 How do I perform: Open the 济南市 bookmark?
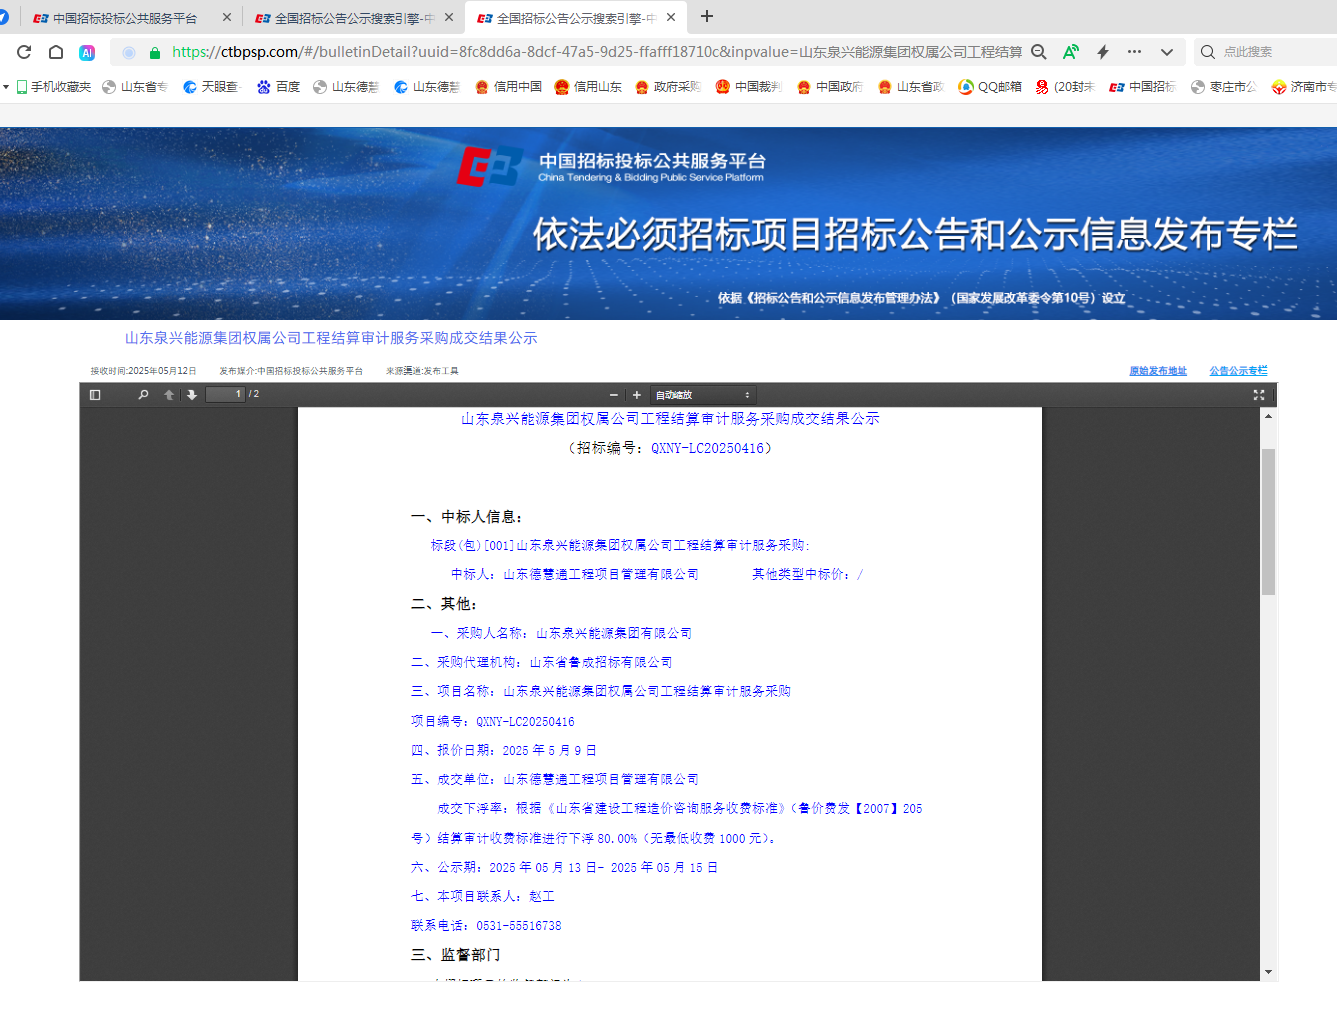click(x=1304, y=87)
